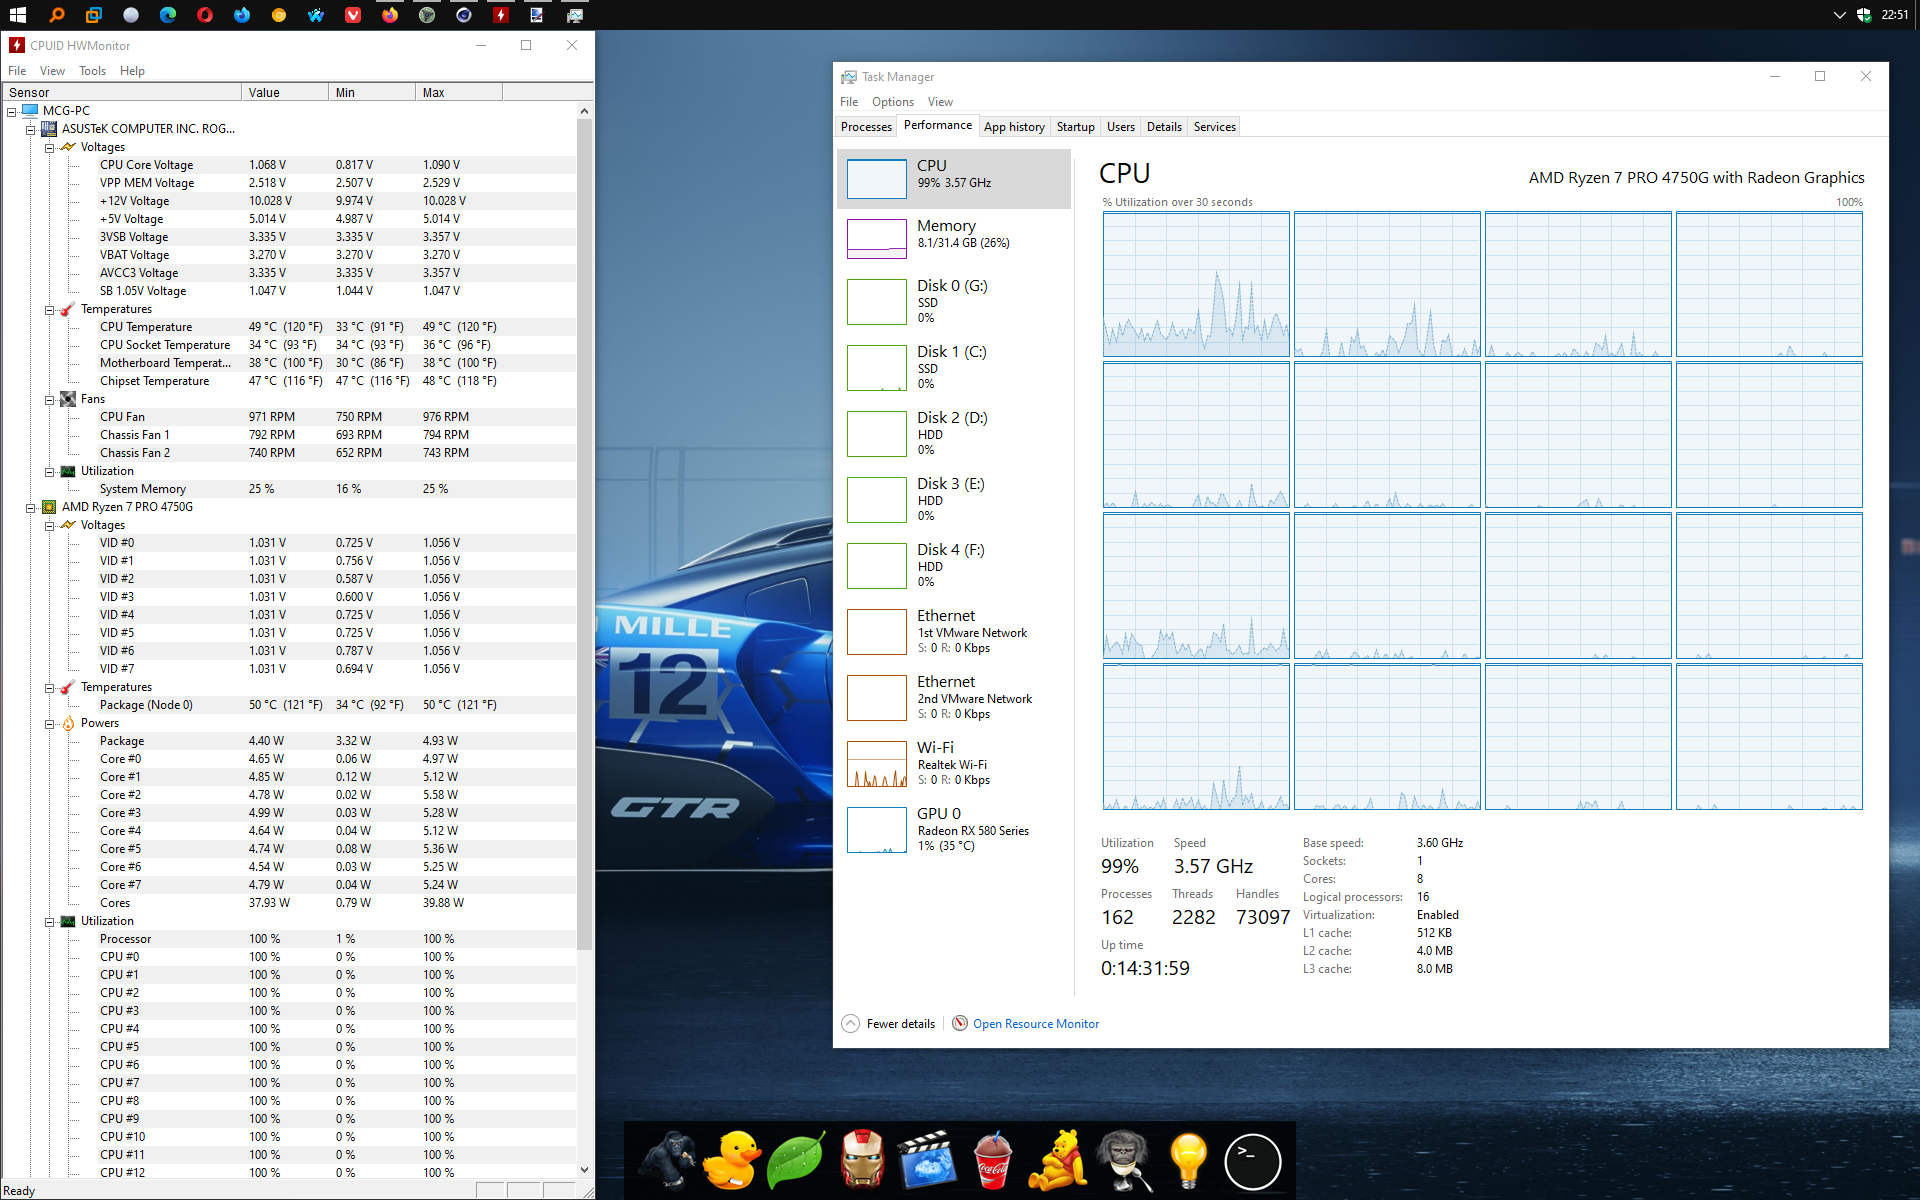The height and width of the screenshot is (1200, 1920).
Task: Click the rubber duck icon in the dock
Action: tap(731, 1160)
